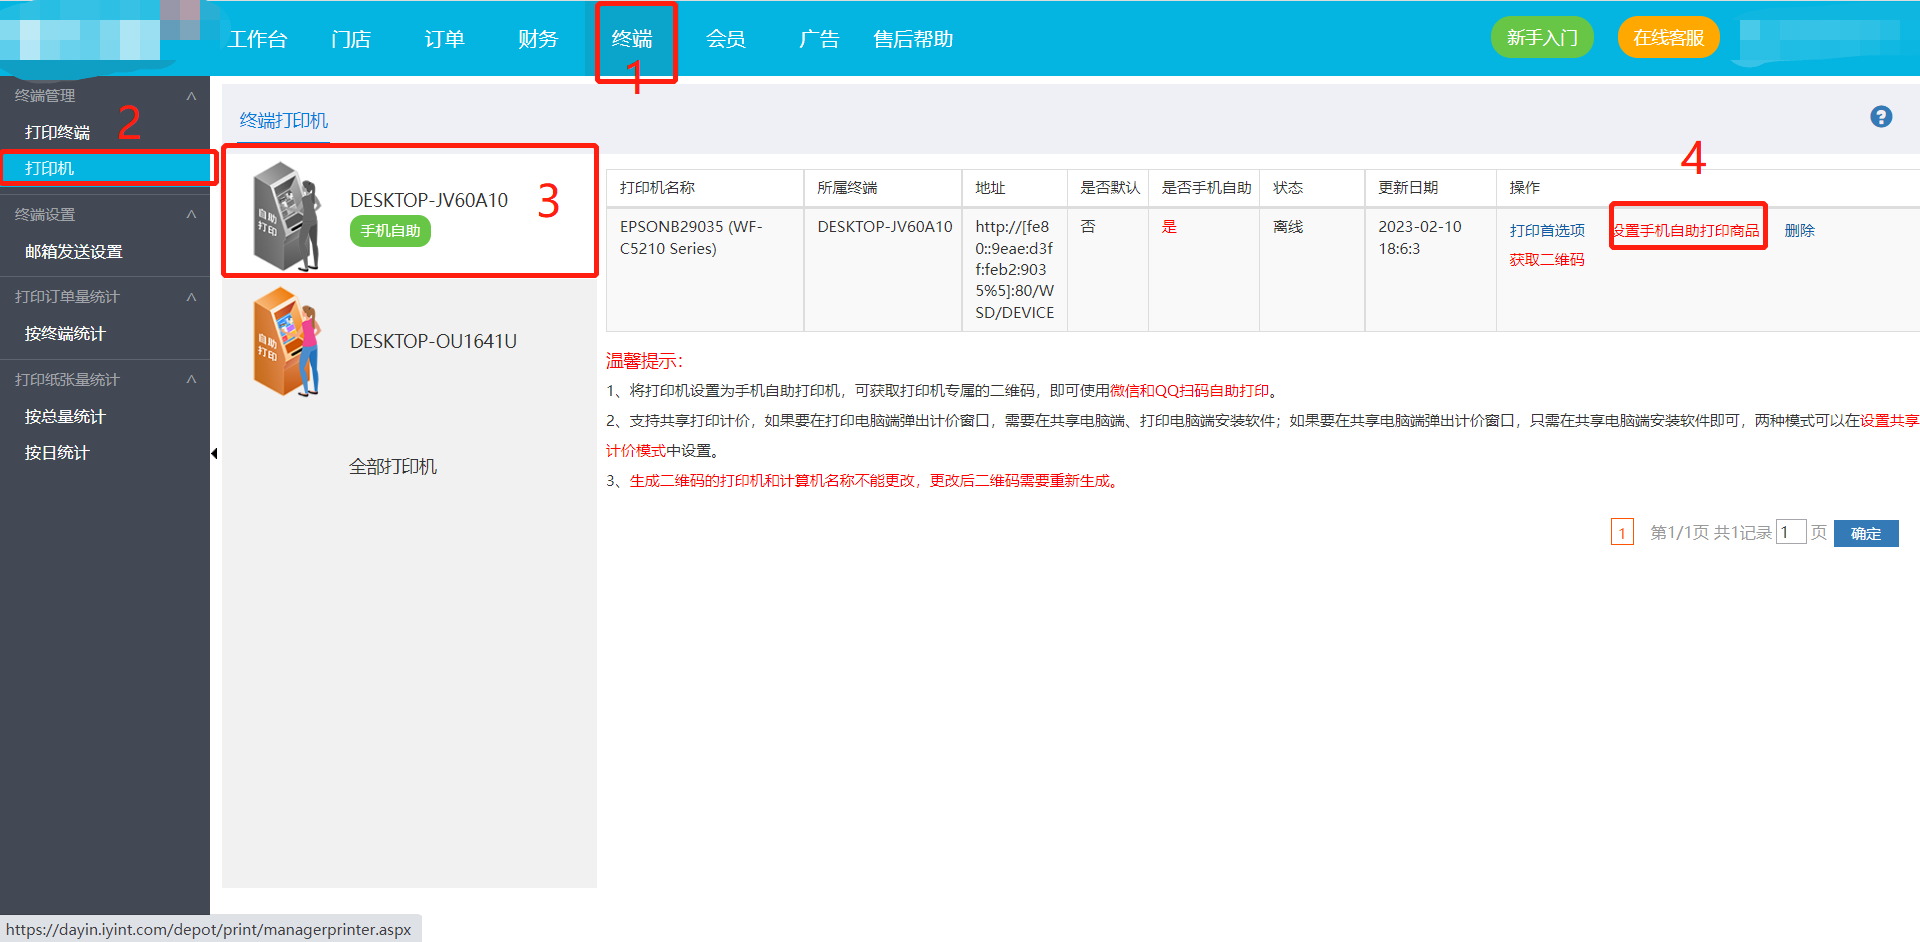Open the 广告 menu
The height and width of the screenshot is (942, 1920).
[819, 39]
